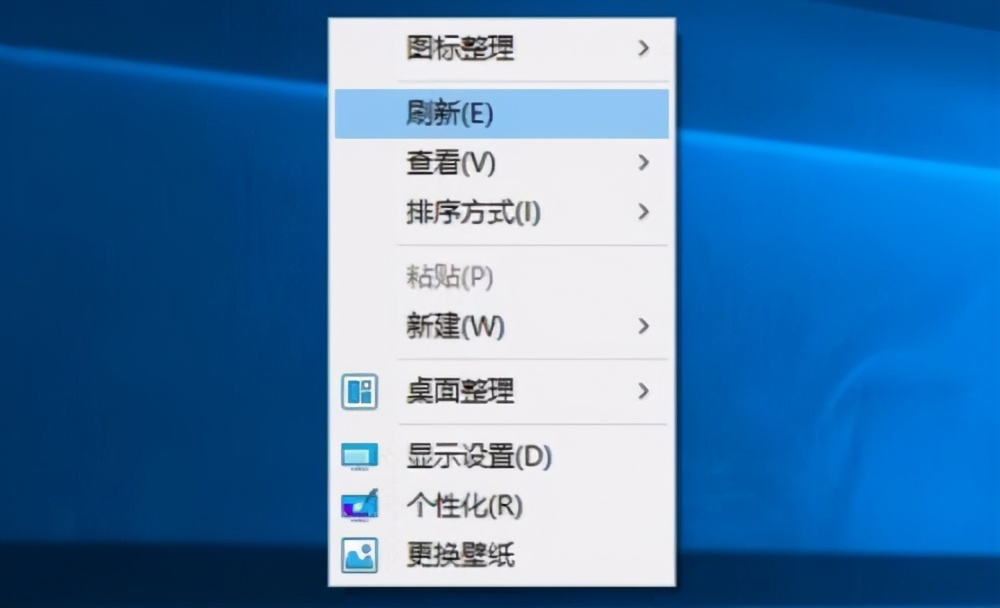The image size is (1000, 608).
Task: Open the 排序方式 submenu arrow
Action: pyautogui.click(x=645, y=213)
